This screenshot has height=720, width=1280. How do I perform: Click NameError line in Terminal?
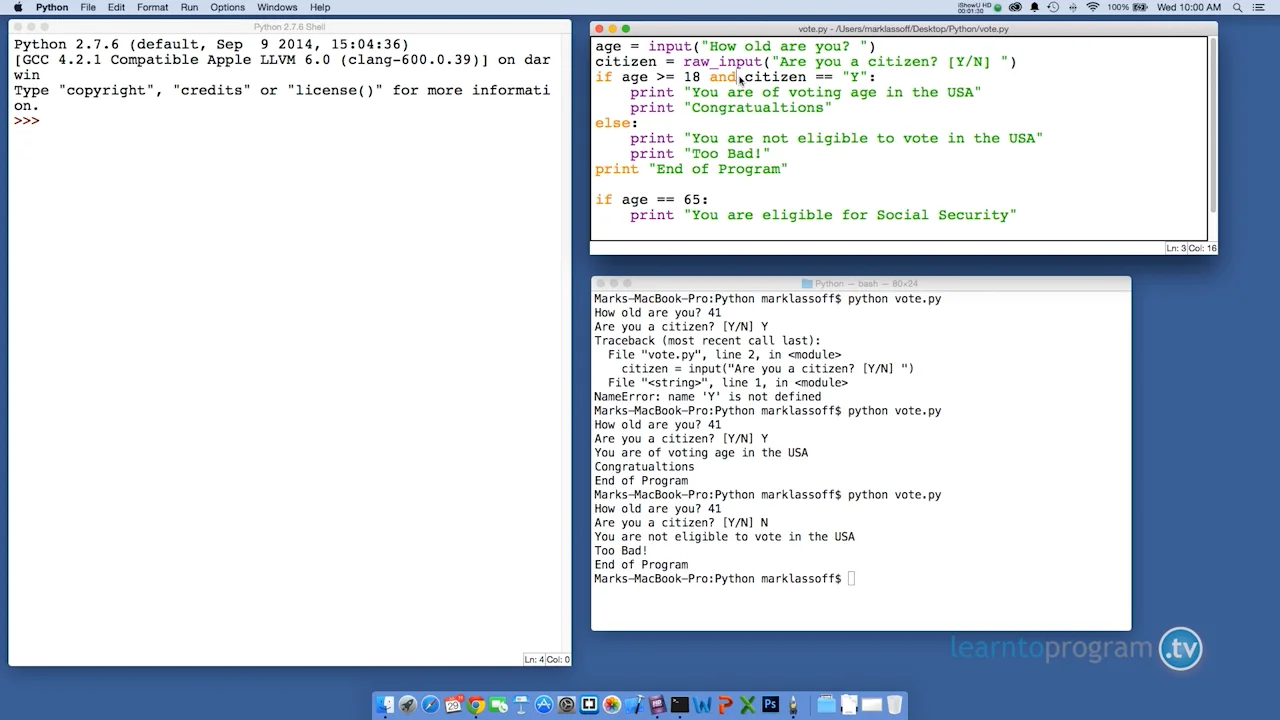tap(707, 397)
